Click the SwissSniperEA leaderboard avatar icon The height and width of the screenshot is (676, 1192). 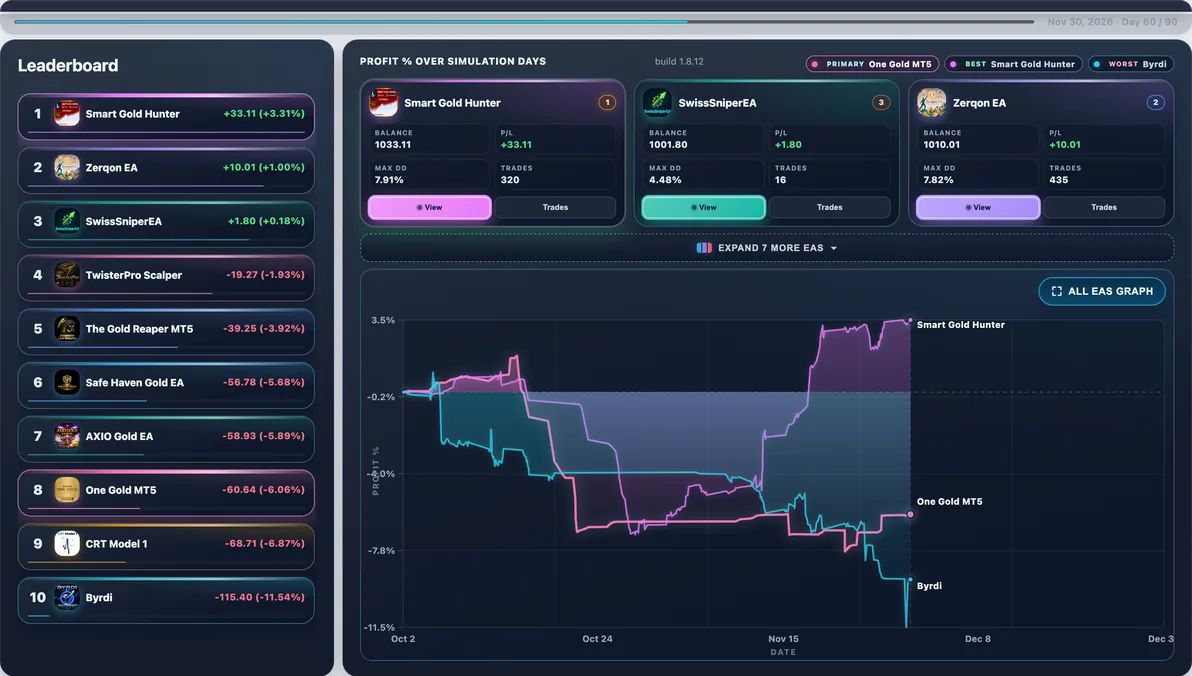pos(67,221)
